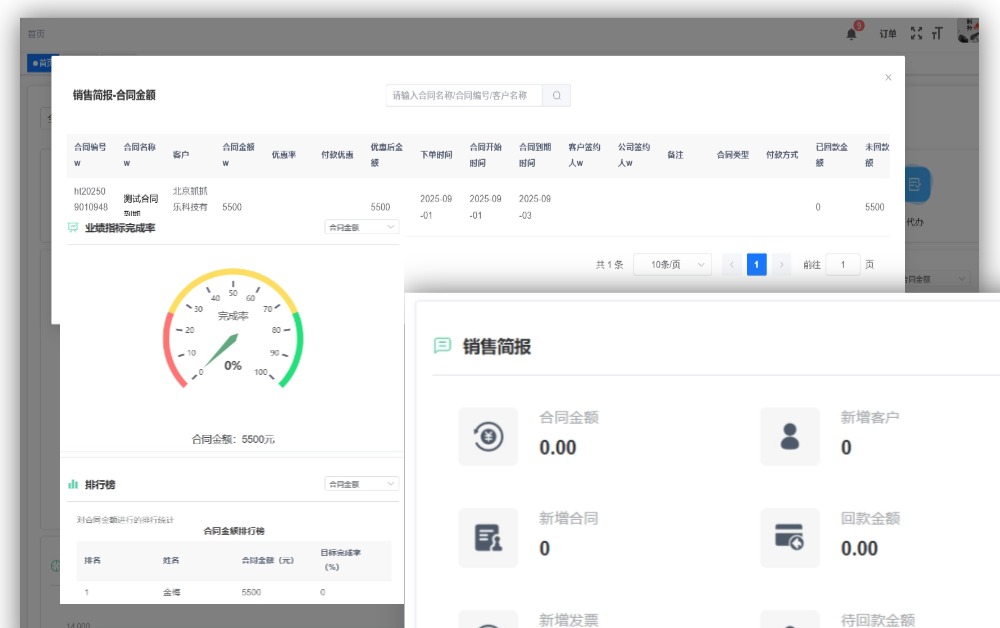This screenshot has height=628, width=1000.
Task: Click 订单 in the top header
Action: click(888, 34)
